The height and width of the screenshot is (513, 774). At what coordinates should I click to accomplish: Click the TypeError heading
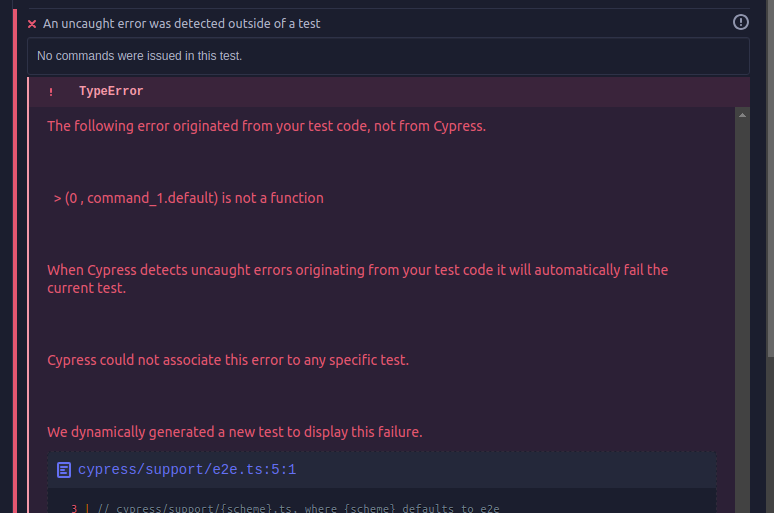[111, 91]
